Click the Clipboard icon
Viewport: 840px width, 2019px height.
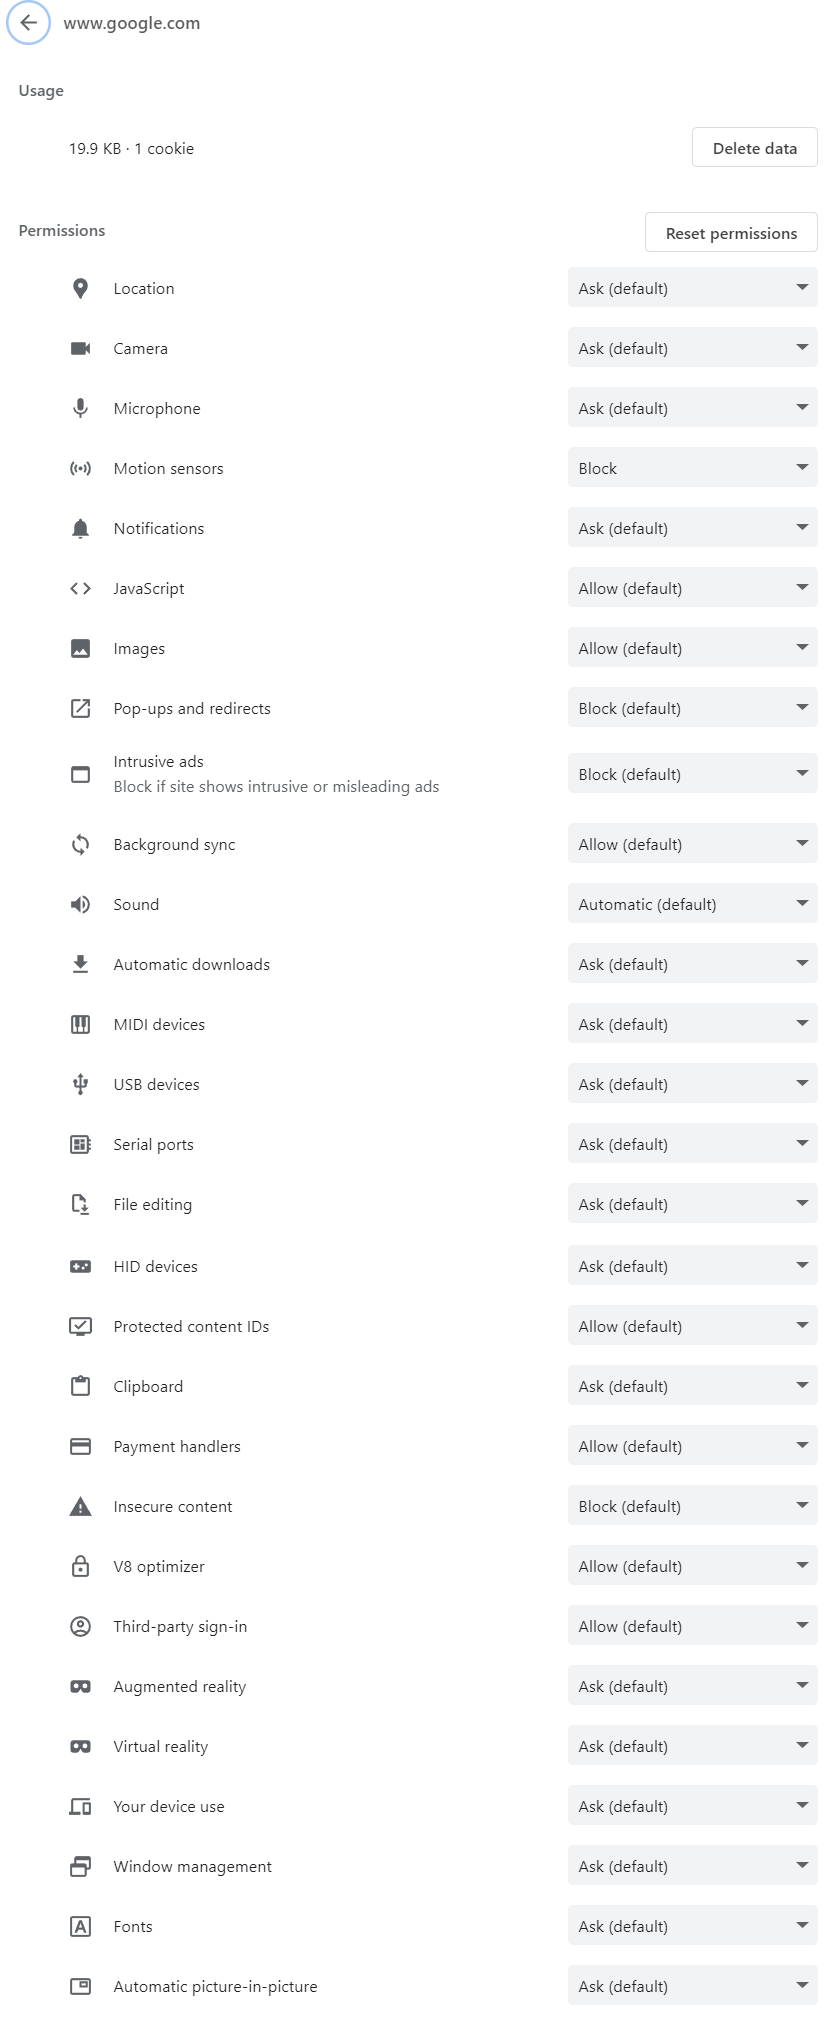tap(81, 1386)
